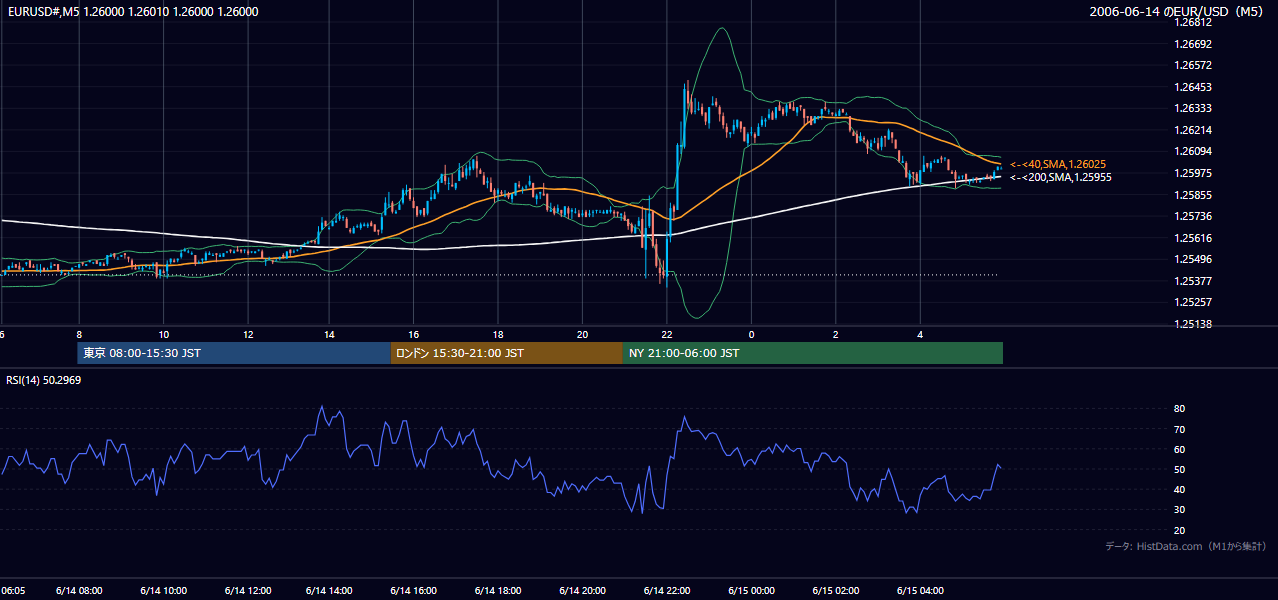Click the RSI 50 level label
The height and width of the screenshot is (600, 1278).
1179,469
